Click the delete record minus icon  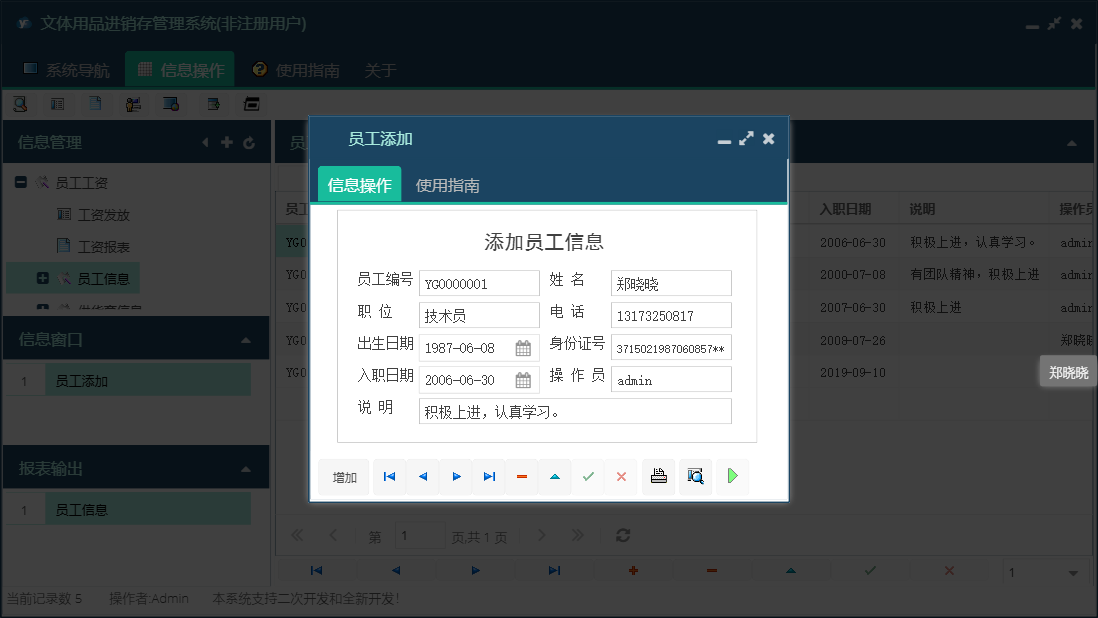click(x=521, y=477)
